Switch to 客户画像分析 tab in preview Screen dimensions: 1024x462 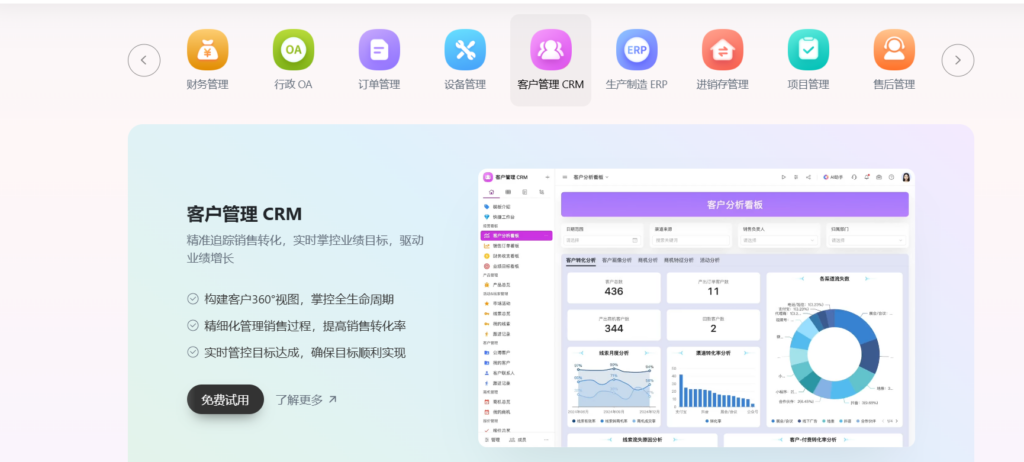coord(616,260)
